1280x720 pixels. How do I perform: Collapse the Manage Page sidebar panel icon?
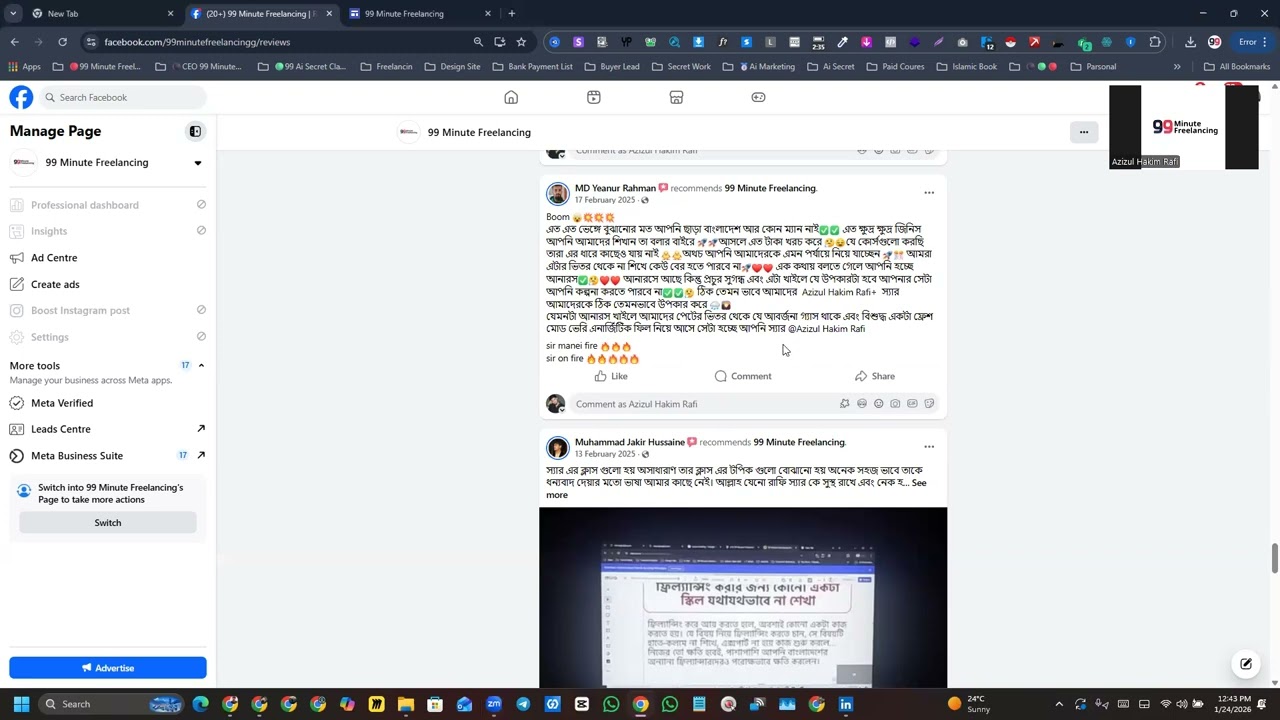tap(195, 131)
